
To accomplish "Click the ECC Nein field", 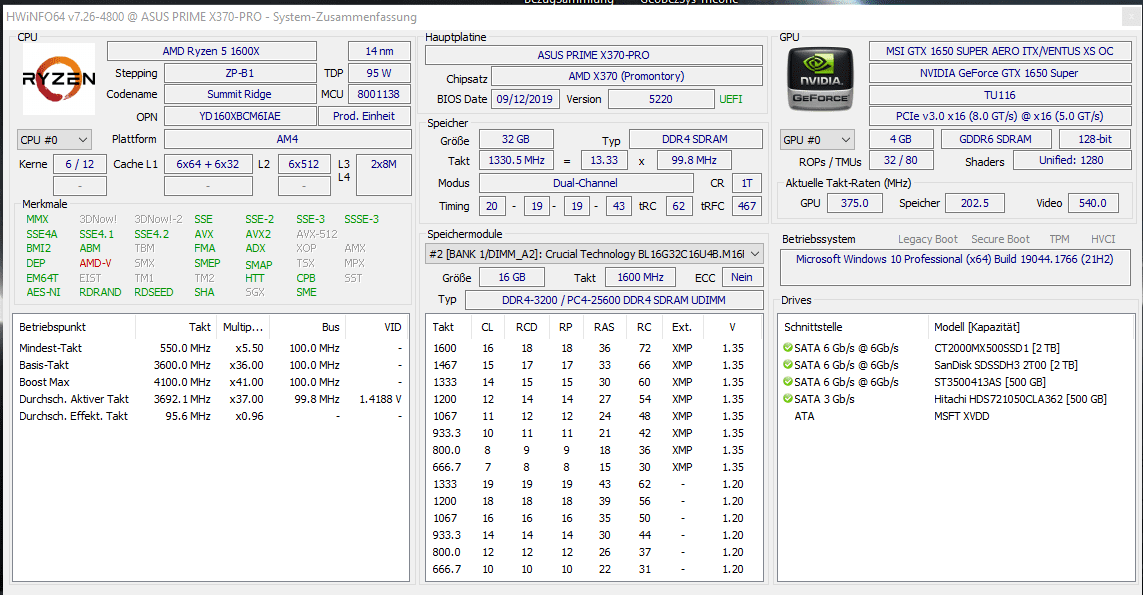I will pyautogui.click(x=742, y=277).
